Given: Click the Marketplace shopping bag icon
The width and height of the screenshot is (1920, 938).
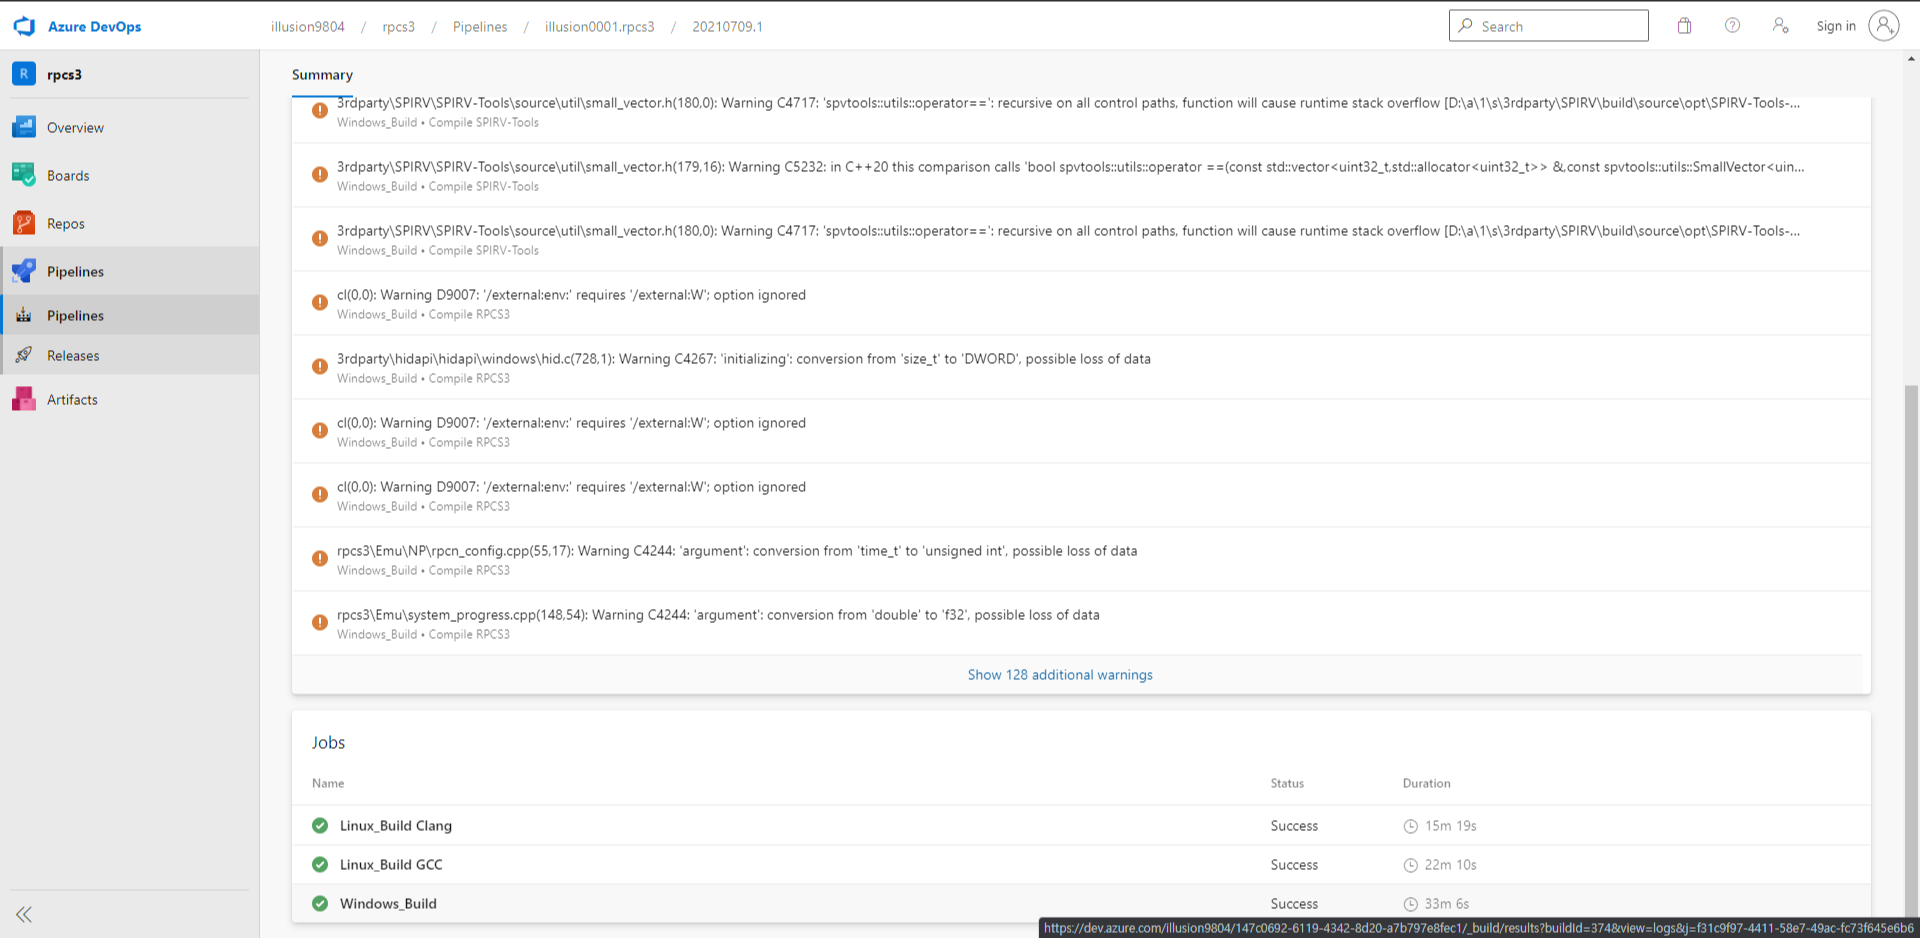Looking at the screenshot, I should pyautogui.click(x=1684, y=26).
